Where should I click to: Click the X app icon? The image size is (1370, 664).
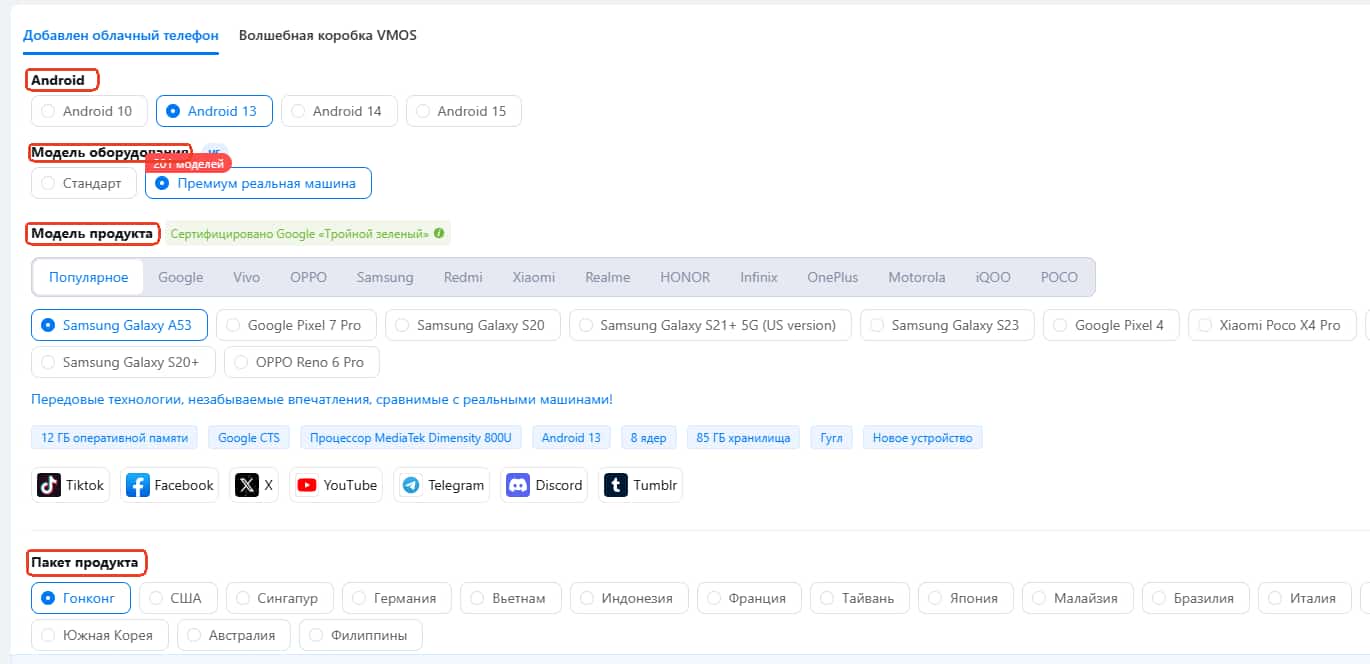pyautogui.click(x=246, y=485)
